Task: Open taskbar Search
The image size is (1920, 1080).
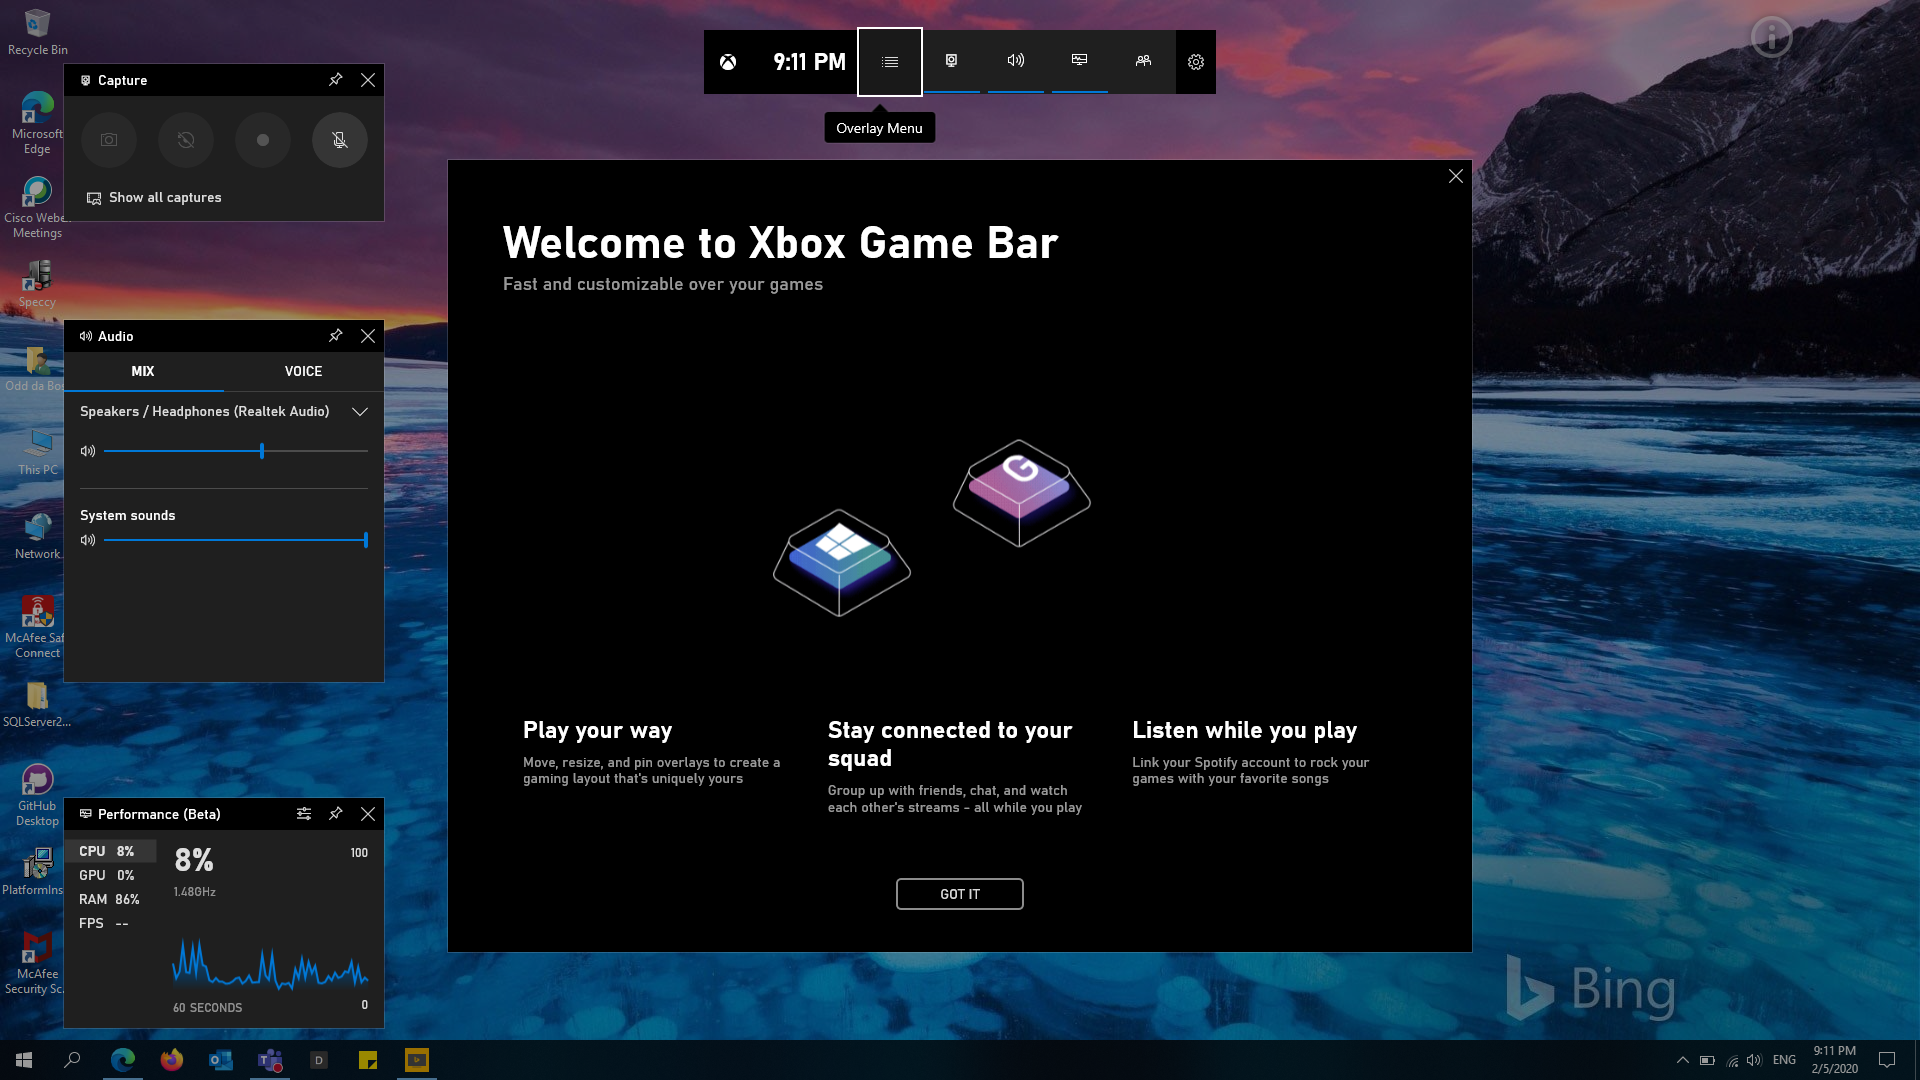Action: coord(72,1060)
